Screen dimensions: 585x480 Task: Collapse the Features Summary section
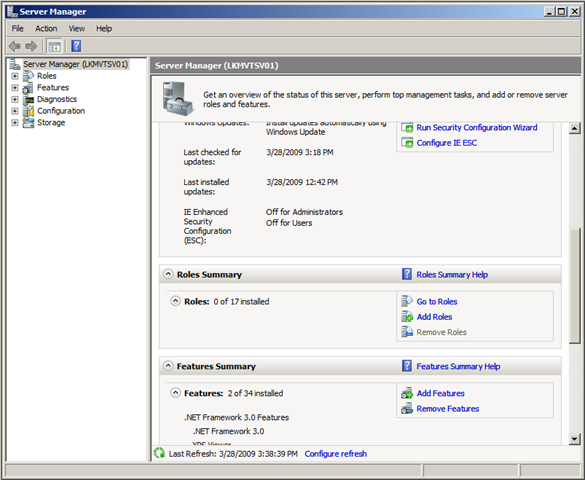point(168,366)
